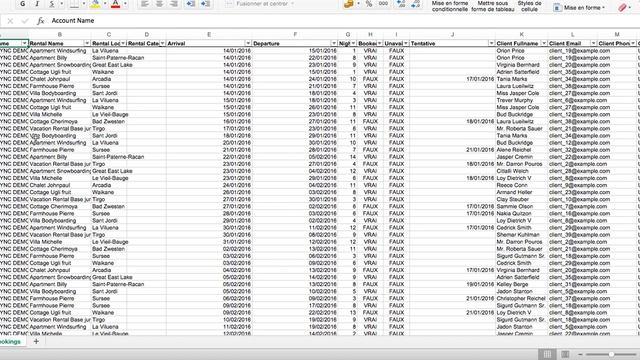Open underline style dropdown arrow
The image size is (640, 360).
click(x=62, y=4)
